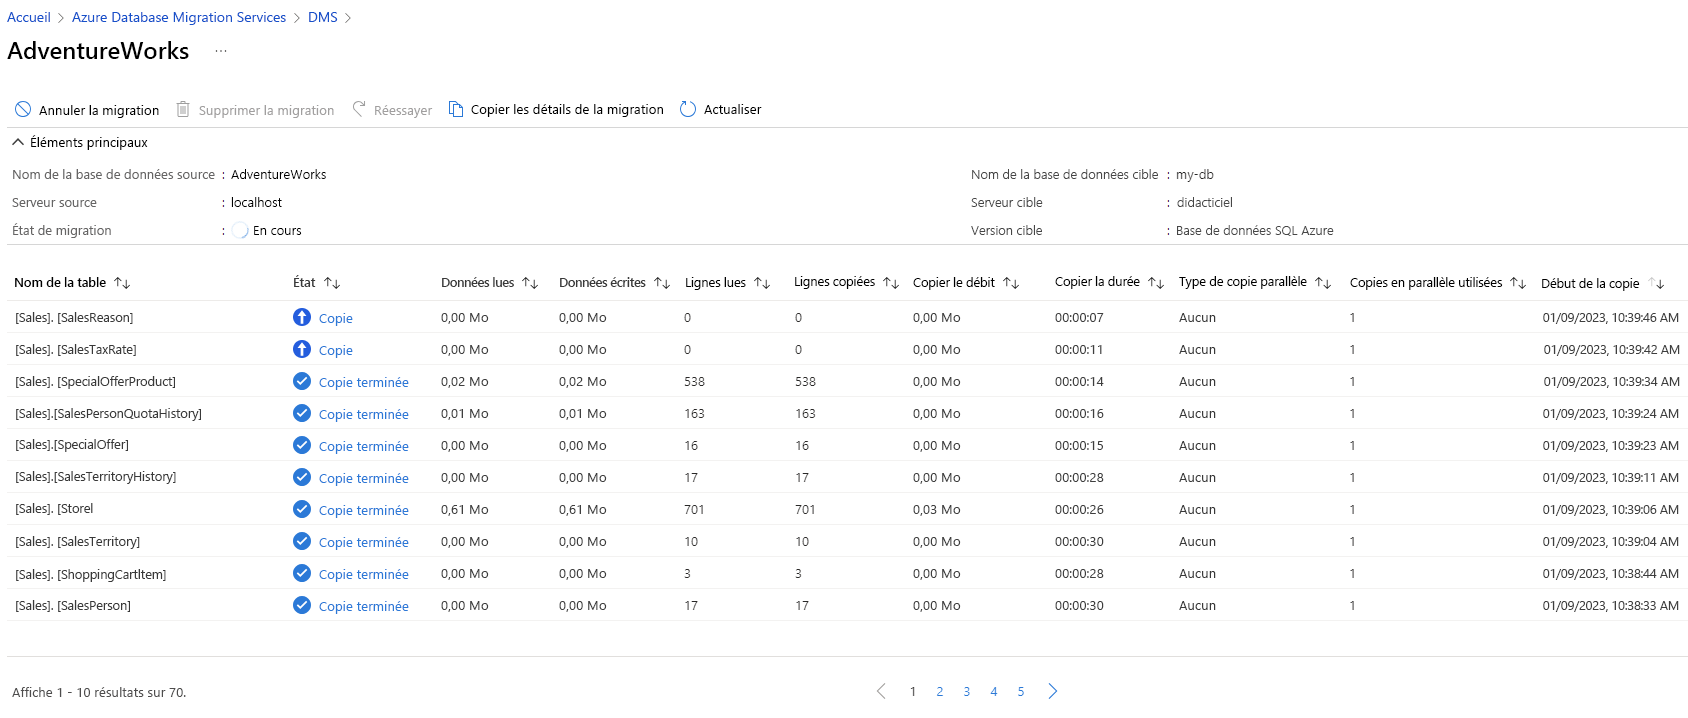Open the Copie link for SalesTaxRate
Screen dimensions: 1688x718
point(336,350)
